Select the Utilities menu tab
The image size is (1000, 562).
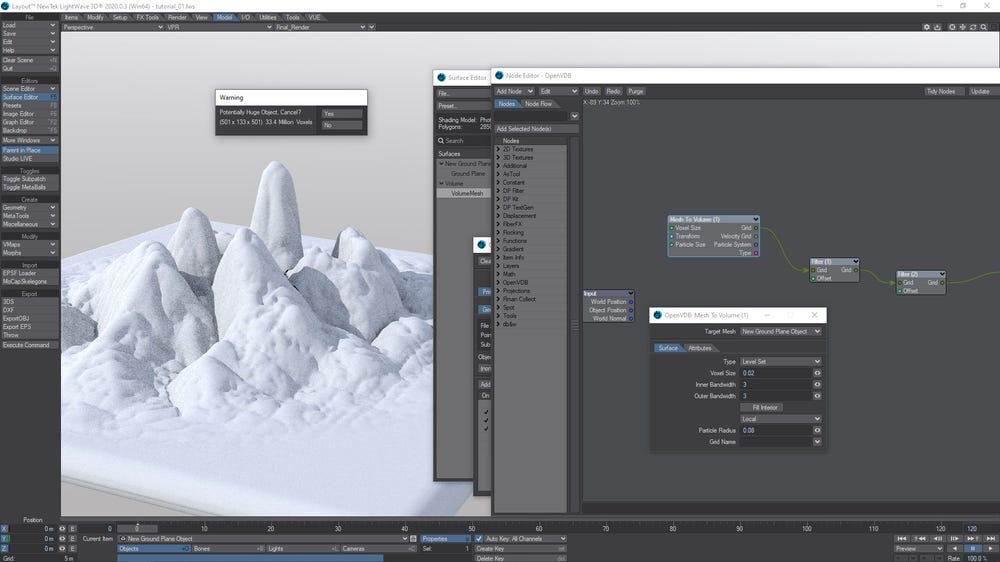(268, 17)
